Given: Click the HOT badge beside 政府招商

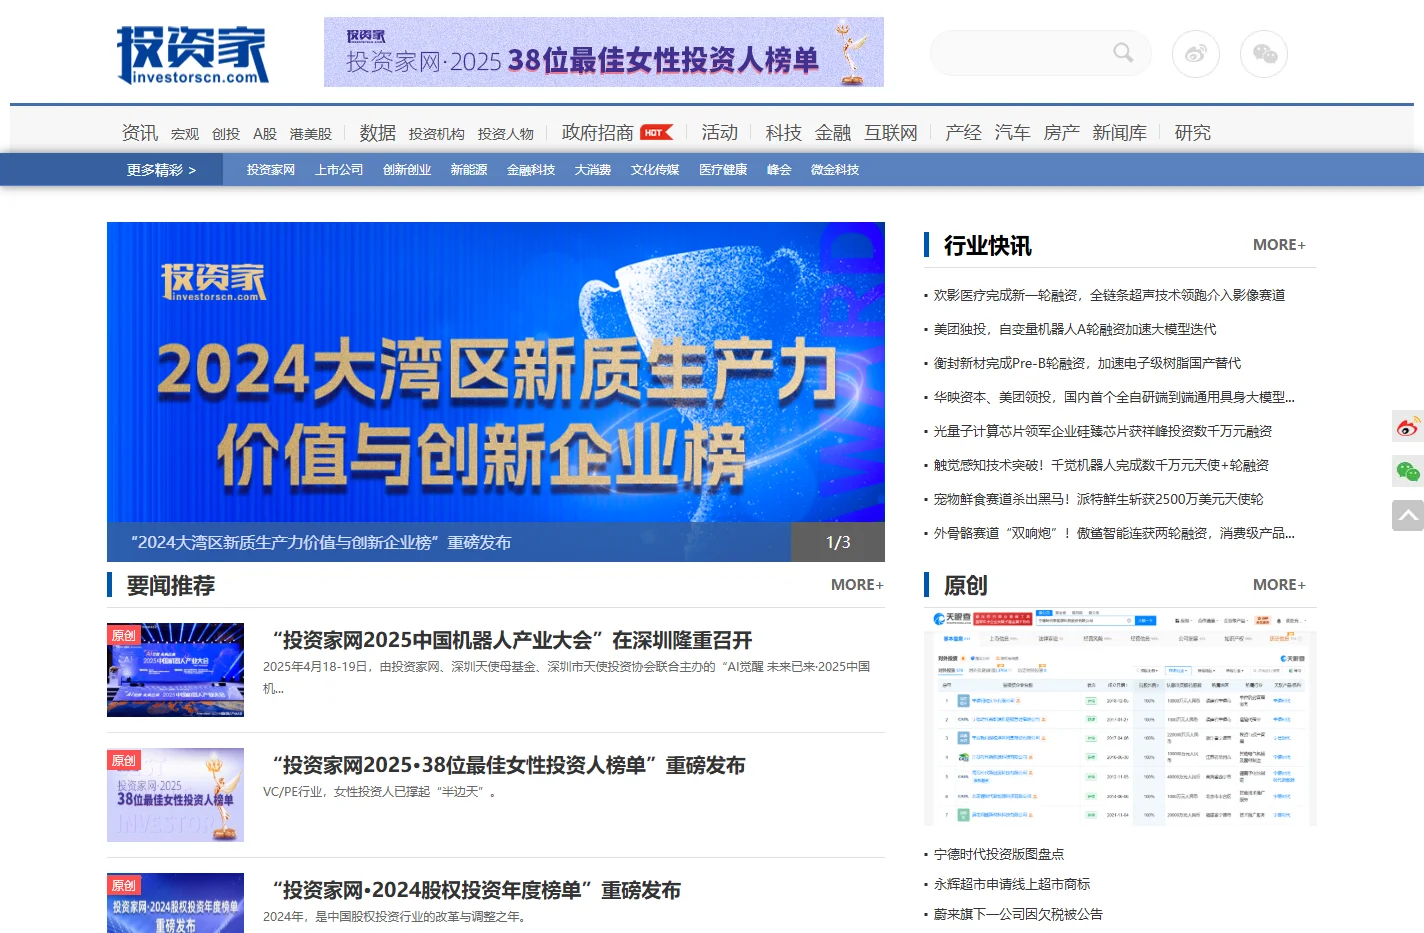Looking at the screenshot, I should (656, 132).
